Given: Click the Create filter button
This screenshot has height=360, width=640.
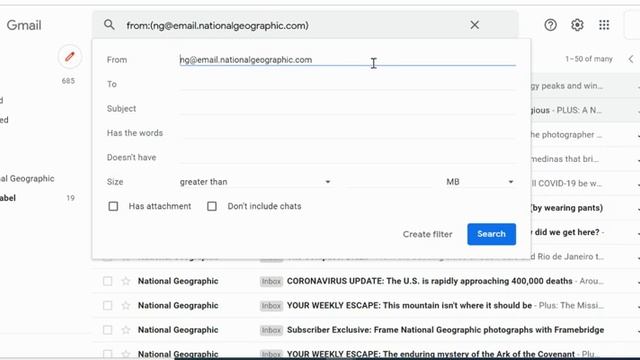Looking at the screenshot, I should tap(427, 234).
